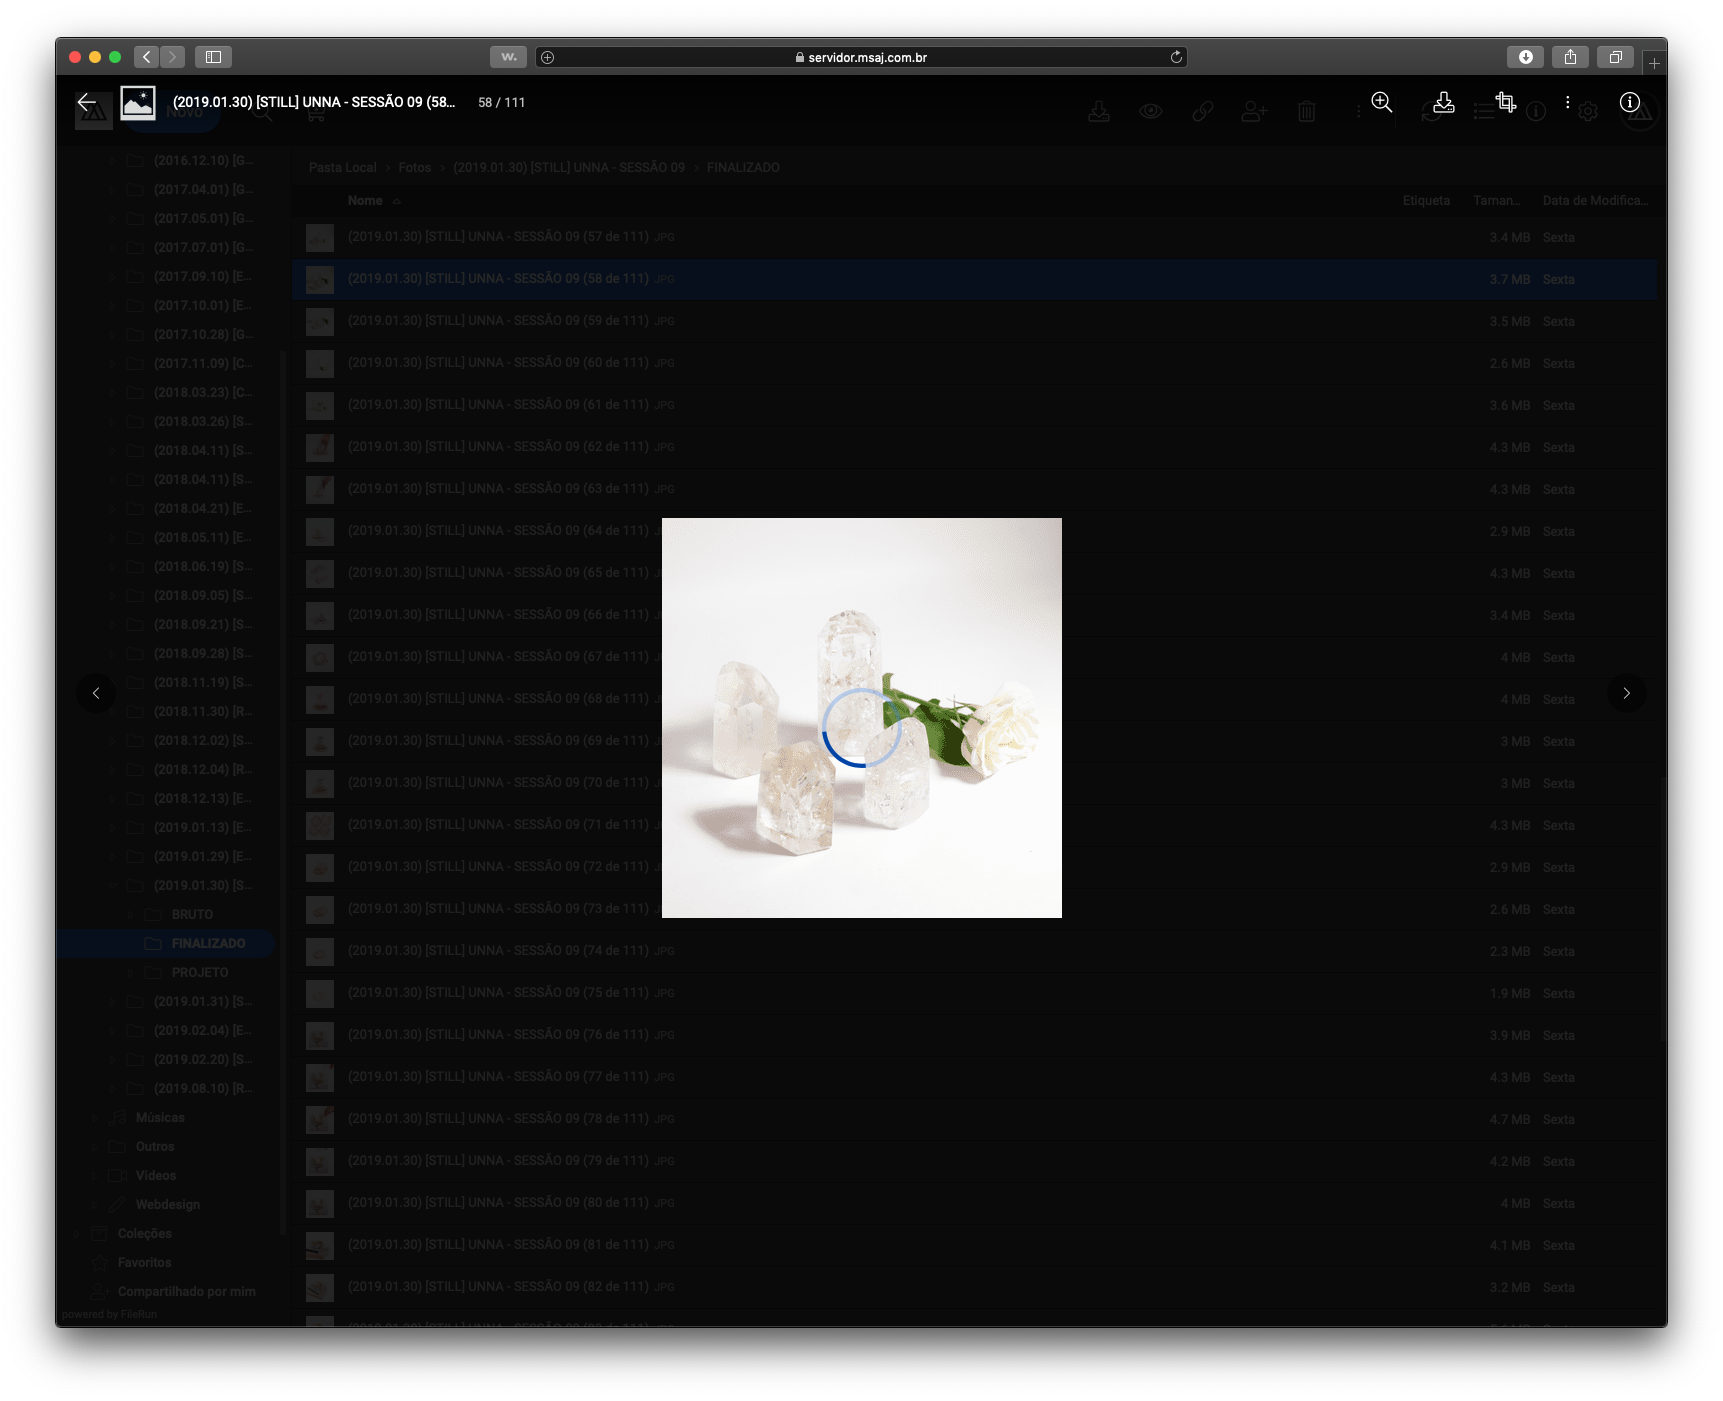Select file SESSÃO 09 (62 de 111)

tap(975, 447)
